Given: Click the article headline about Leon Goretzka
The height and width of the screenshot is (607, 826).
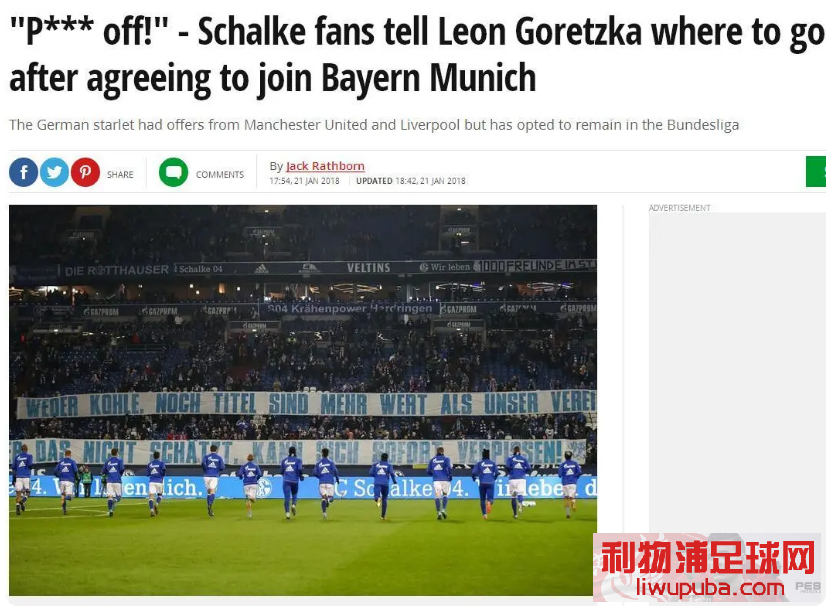Looking at the screenshot, I should tap(416, 54).
